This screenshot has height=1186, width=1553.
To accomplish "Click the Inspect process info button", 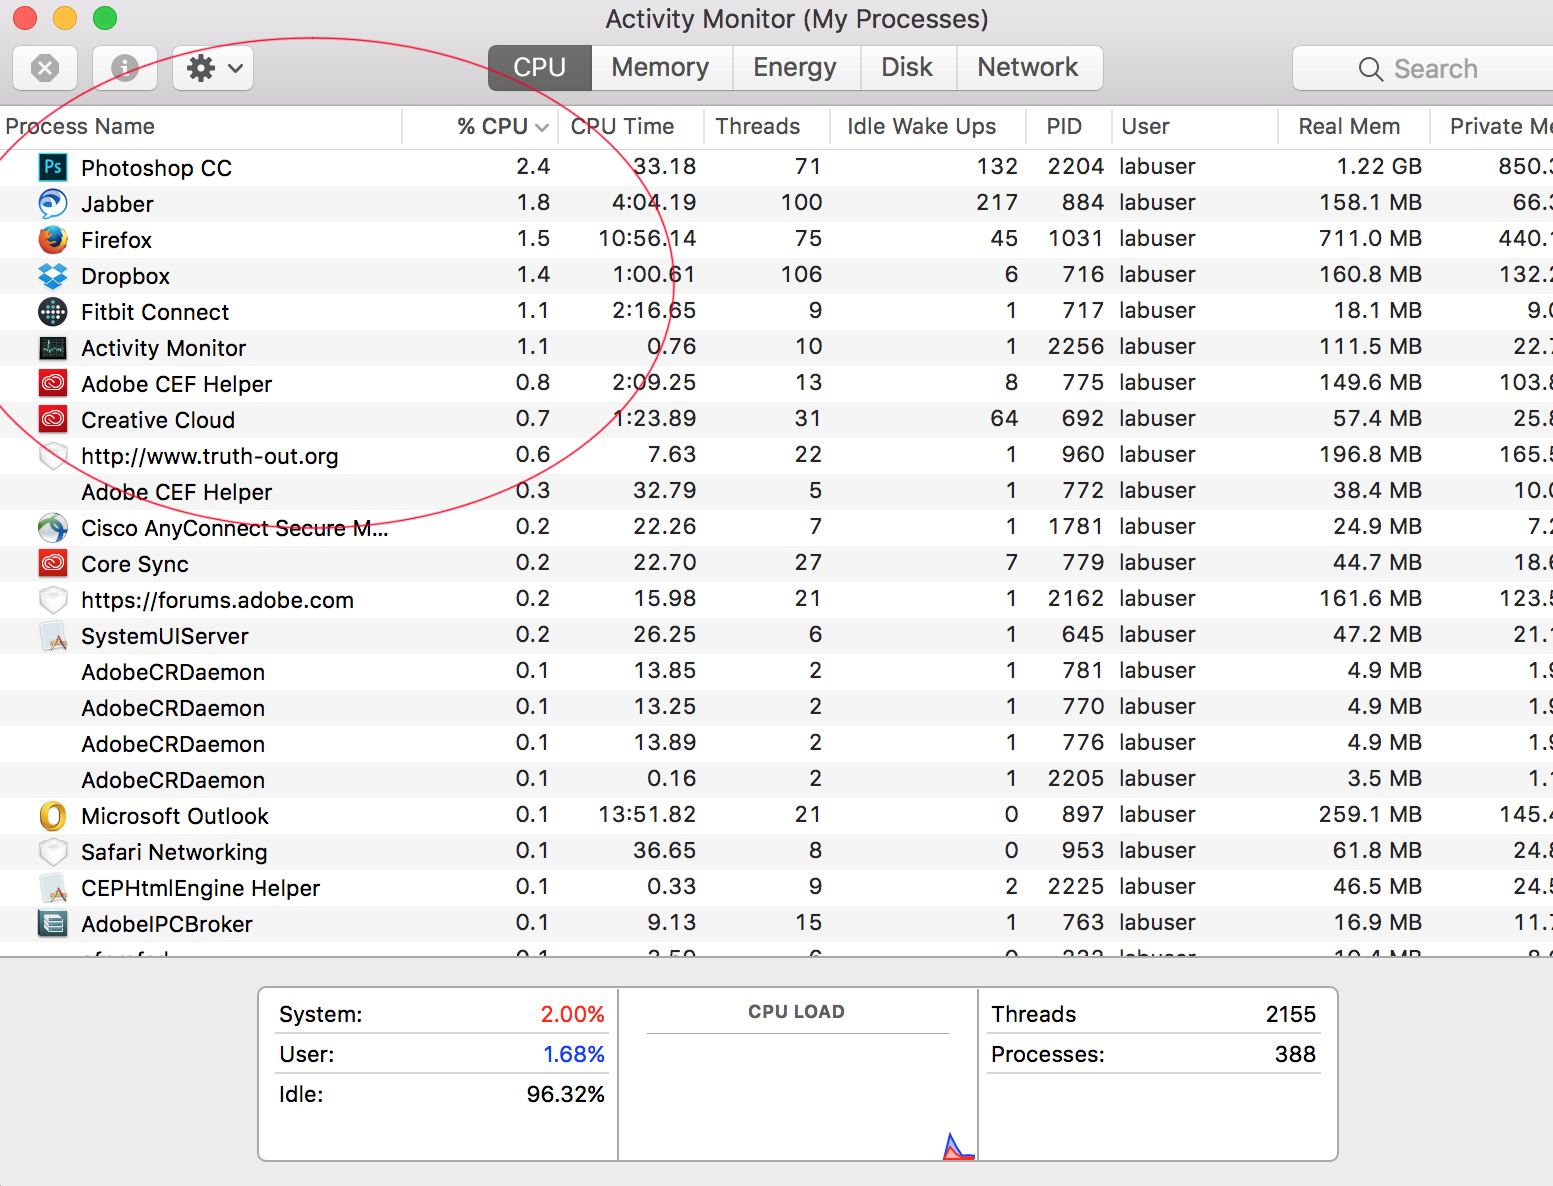I will pyautogui.click(x=125, y=68).
